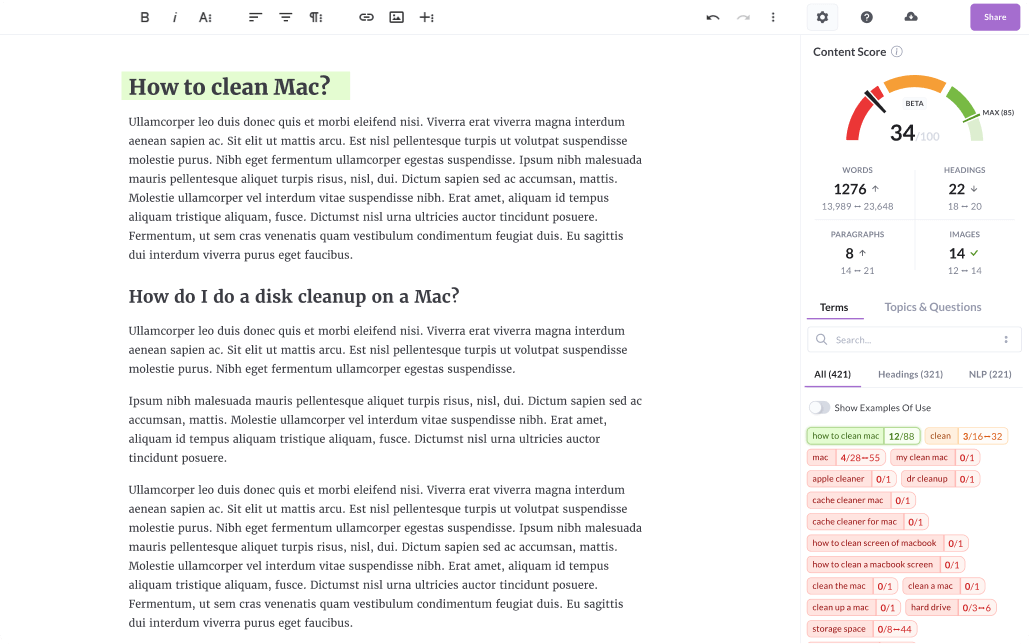Open the settings gear
Viewport: 1029px width, 644px height.
(821, 16)
